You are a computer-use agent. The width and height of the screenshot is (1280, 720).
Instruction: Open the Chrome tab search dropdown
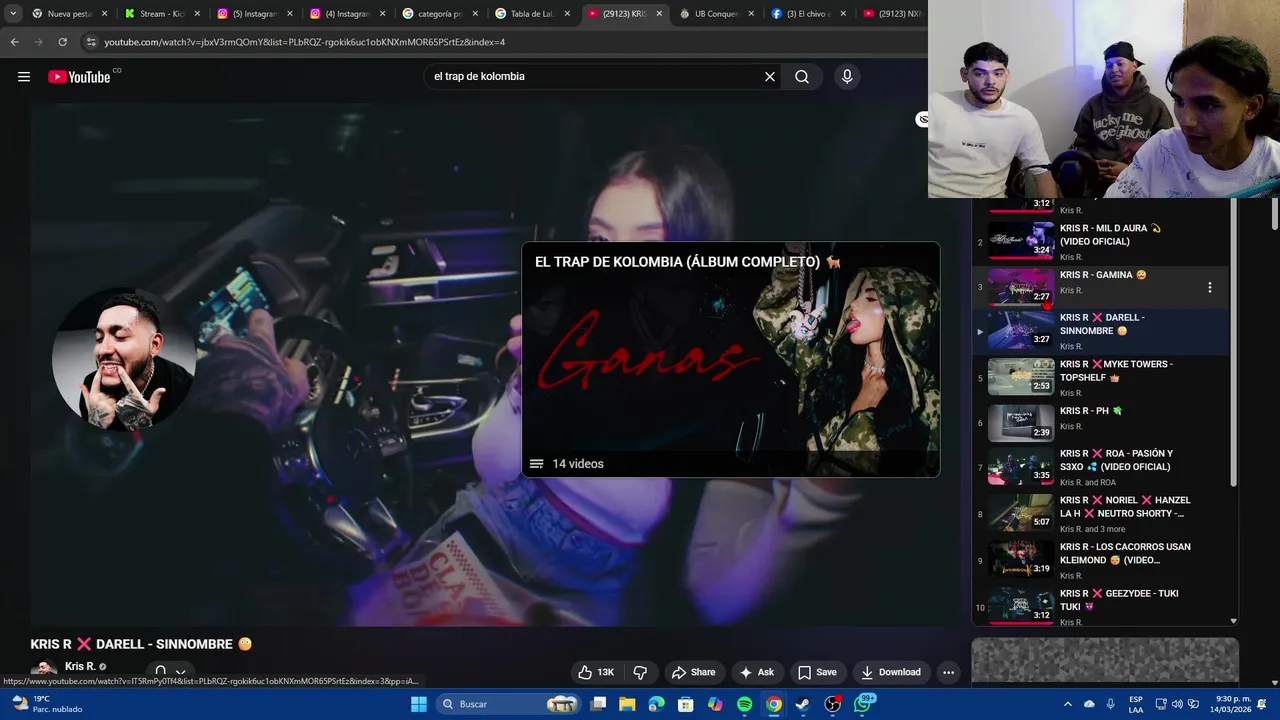(x=13, y=14)
